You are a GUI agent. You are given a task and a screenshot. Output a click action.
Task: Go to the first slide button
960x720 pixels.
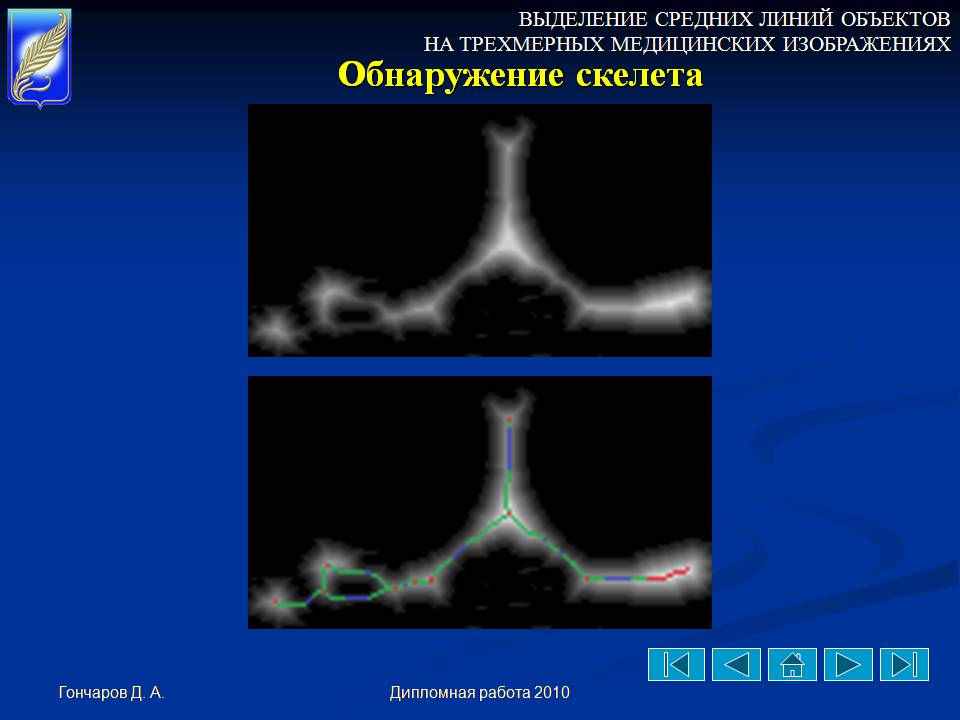coord(677,664)
